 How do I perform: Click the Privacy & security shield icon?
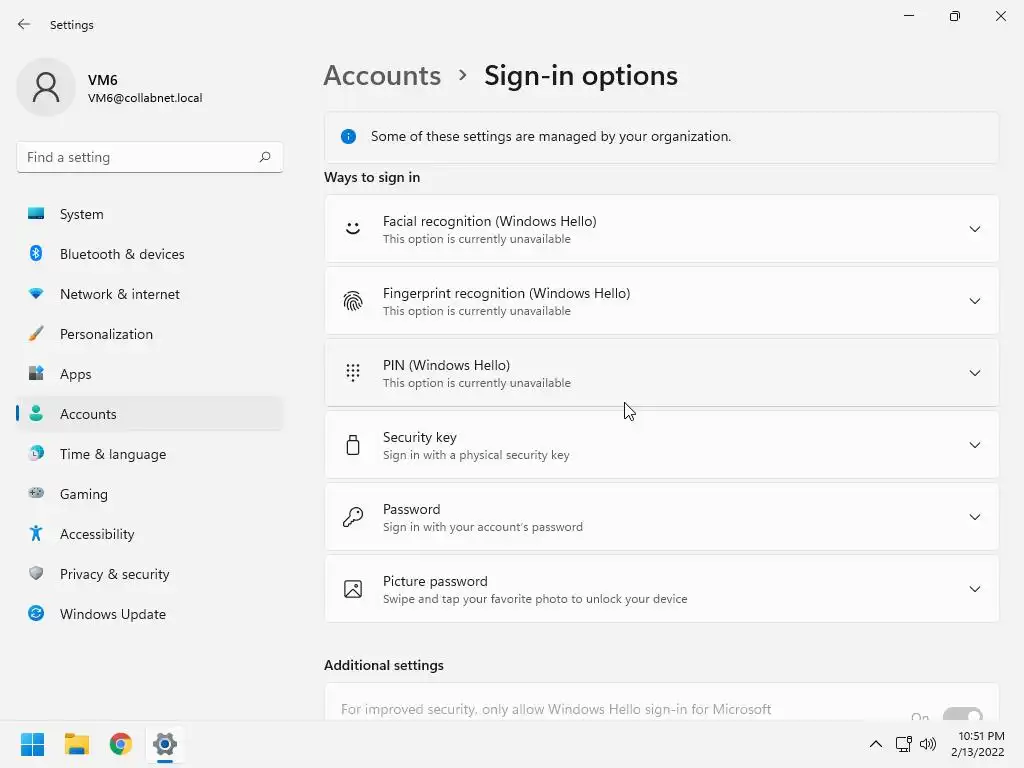(x=36, y=574)
